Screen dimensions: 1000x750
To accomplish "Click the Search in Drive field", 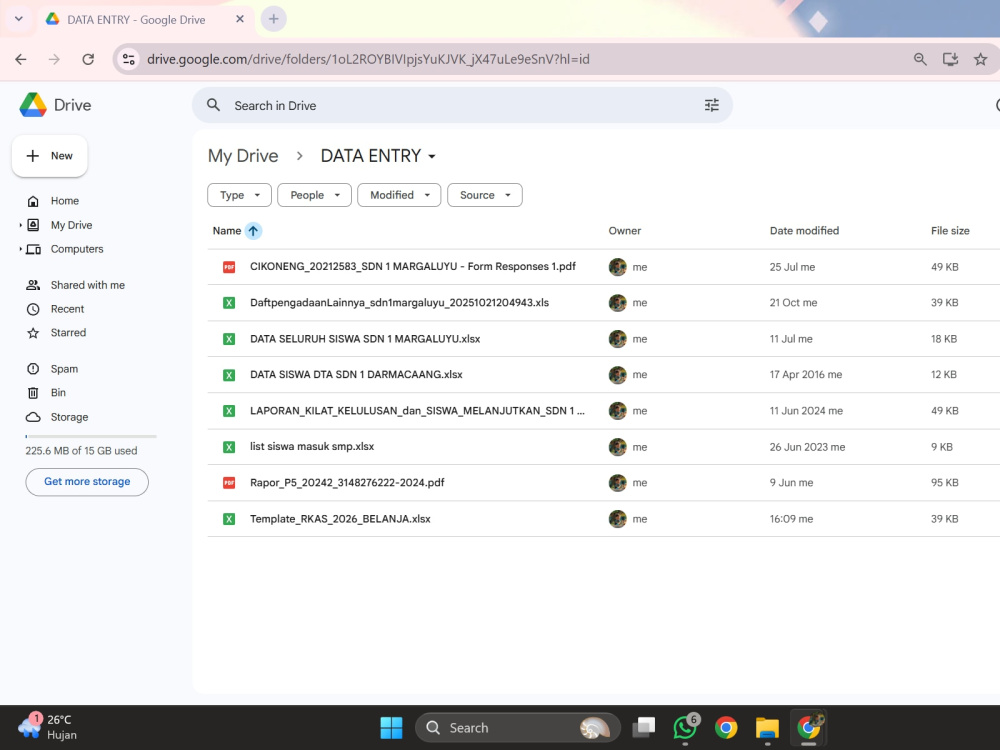I will point(462,105).
